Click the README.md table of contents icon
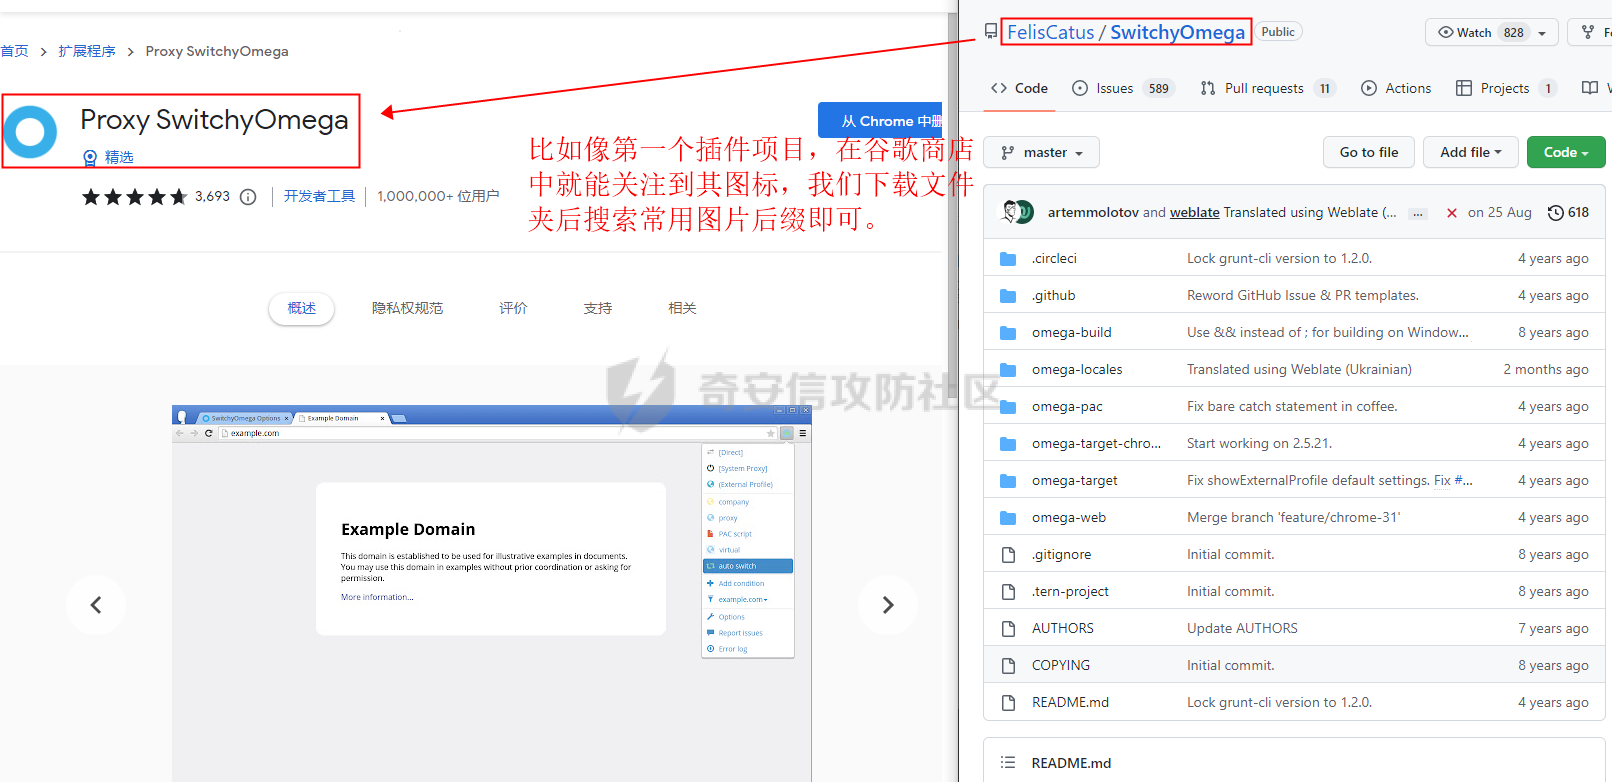This screenshot has width=1612, height=782. coord(1008,763)
